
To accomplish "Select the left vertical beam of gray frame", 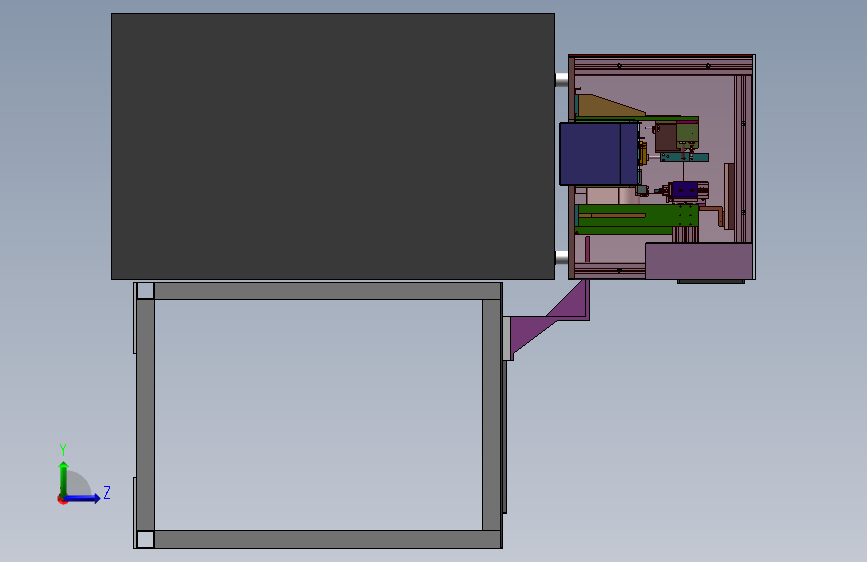I will pos(145,415).
